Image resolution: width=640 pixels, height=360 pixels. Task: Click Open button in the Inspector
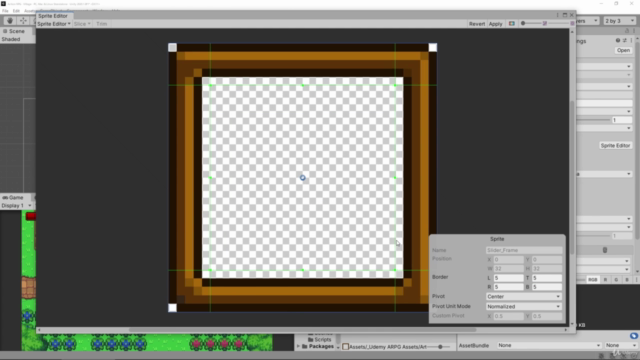(x=623, y=50)
